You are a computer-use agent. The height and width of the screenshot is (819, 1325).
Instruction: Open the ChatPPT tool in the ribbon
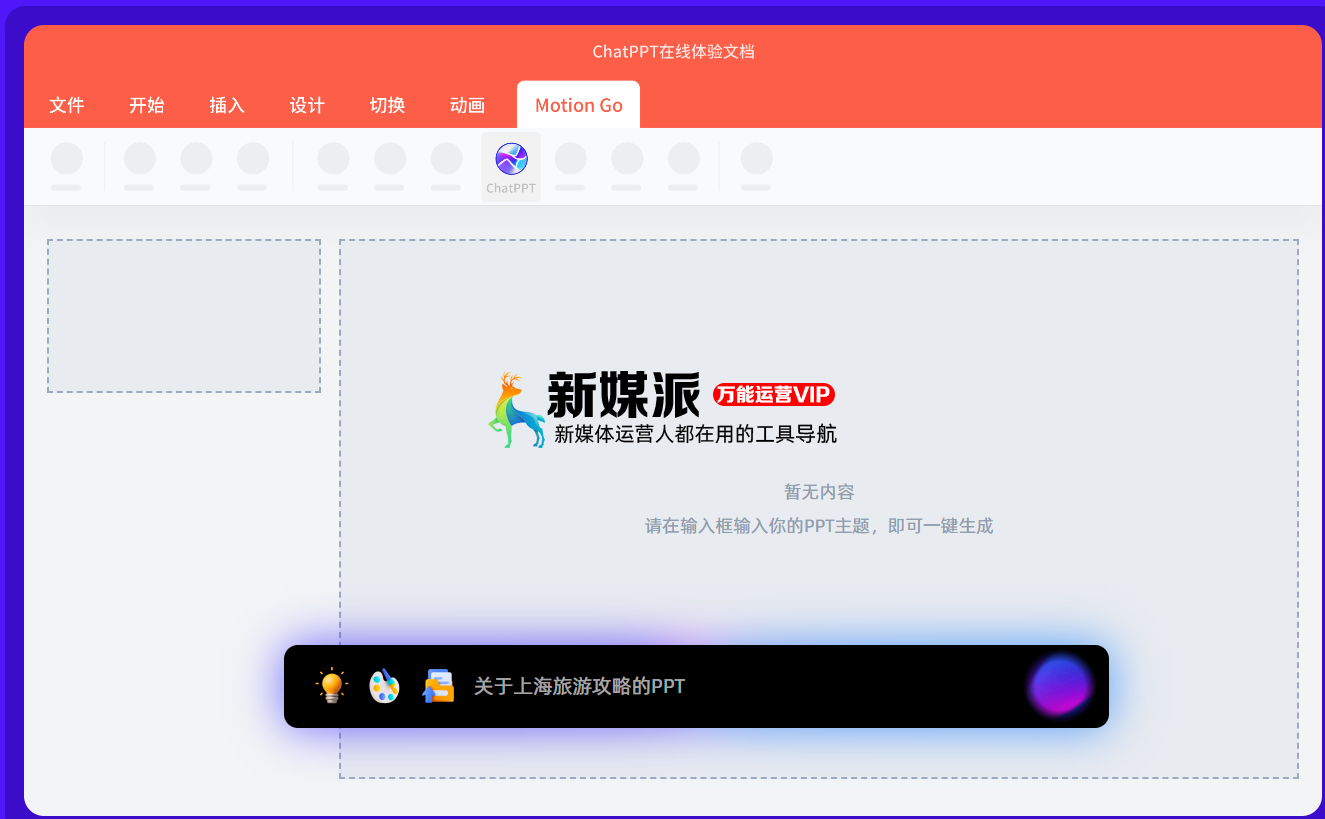tap(511, 167)
